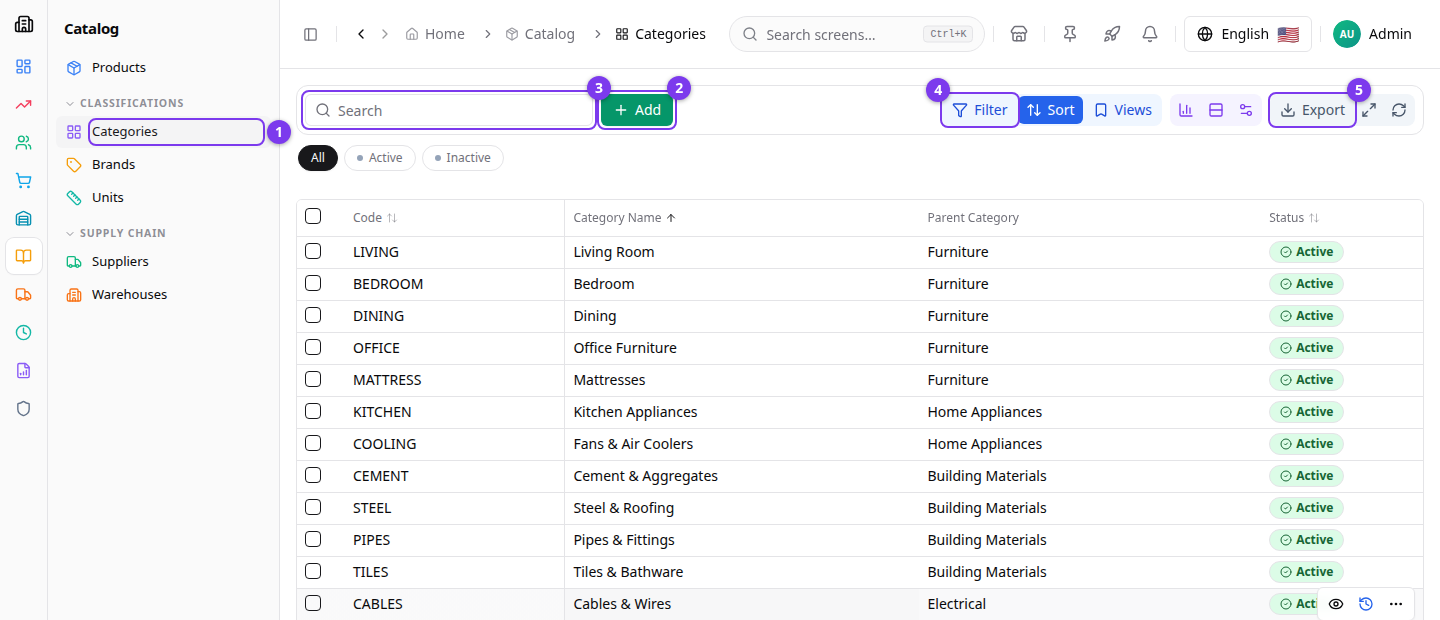Open the shopping cart icon in left rail

click(24, 181)
